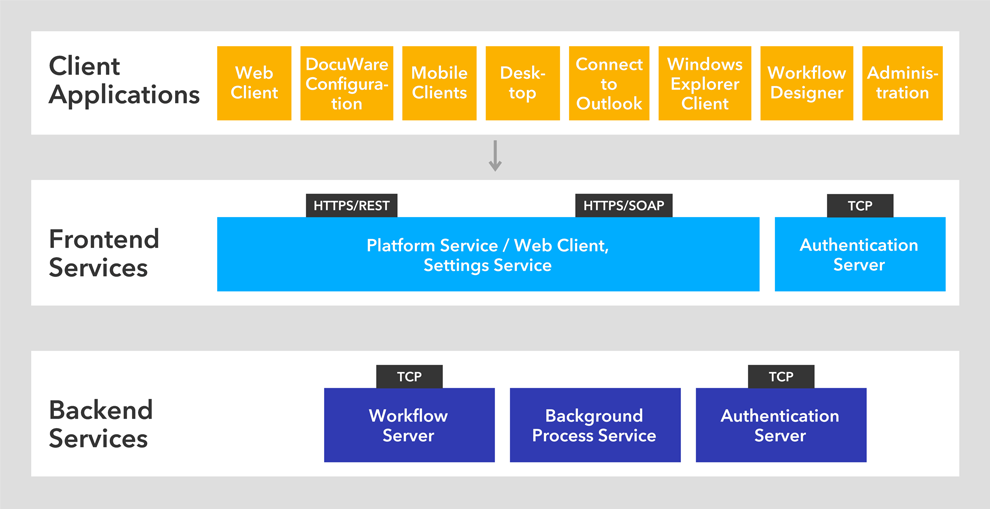Click TCP label above Workflow Server
This screenshot has width=990, height=509.
point(409,377)
